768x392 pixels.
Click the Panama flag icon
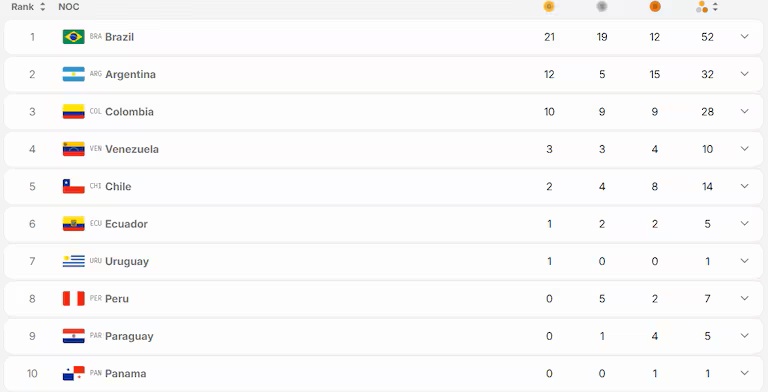(x=73, y=373)
